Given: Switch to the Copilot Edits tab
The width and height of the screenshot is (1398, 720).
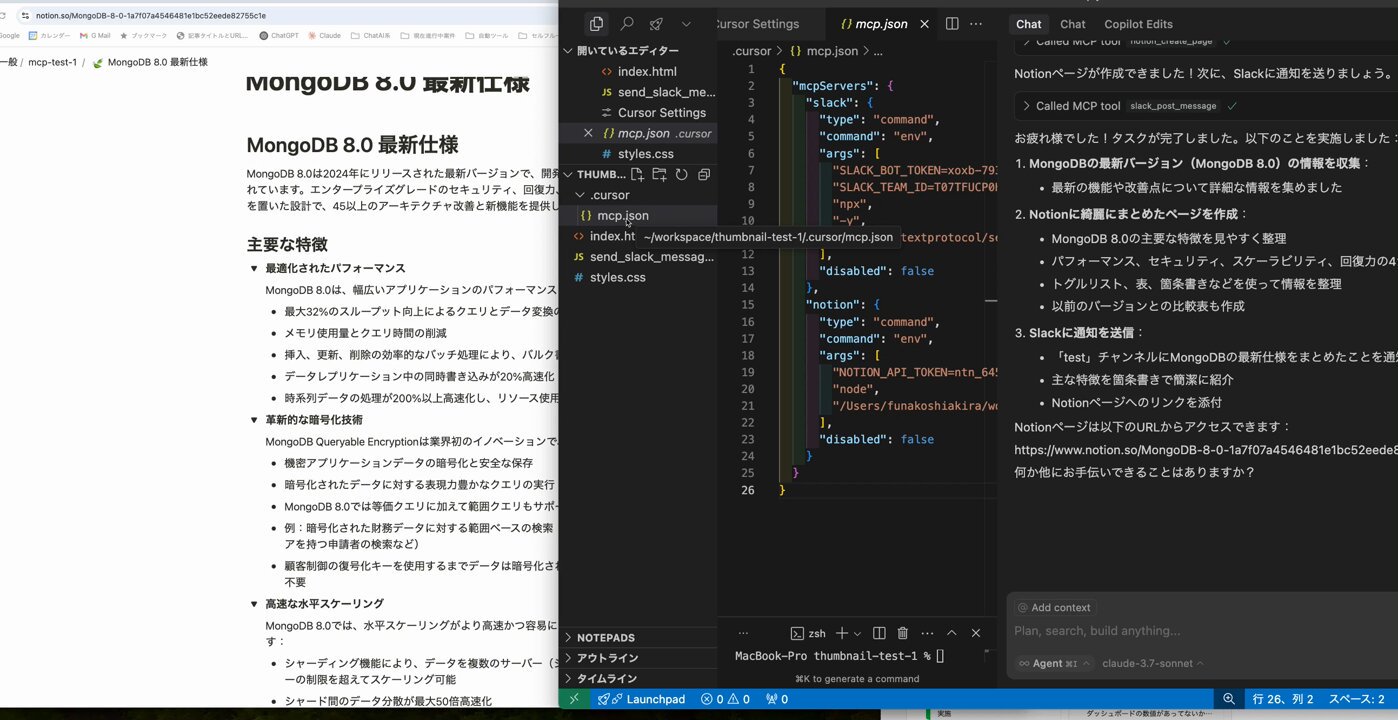Looking at the screenshot, I should click(1138, 24).
